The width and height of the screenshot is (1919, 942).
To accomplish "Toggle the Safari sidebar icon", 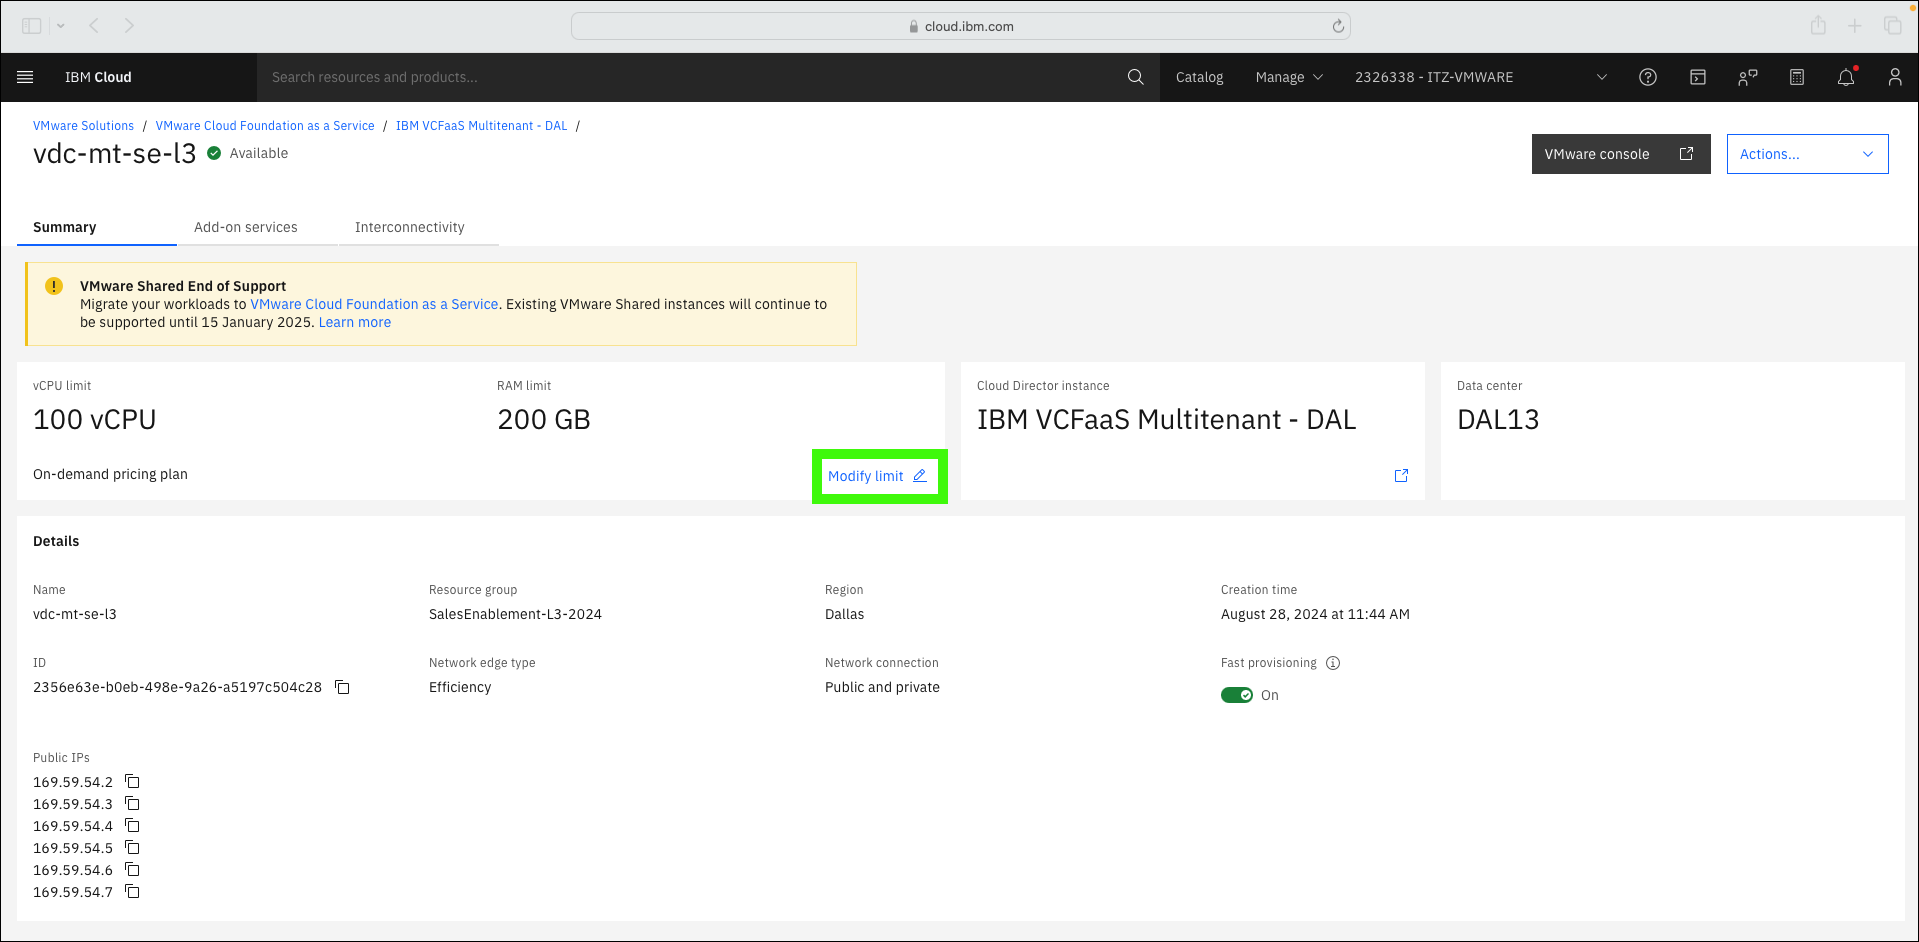I will click(32, 26).
